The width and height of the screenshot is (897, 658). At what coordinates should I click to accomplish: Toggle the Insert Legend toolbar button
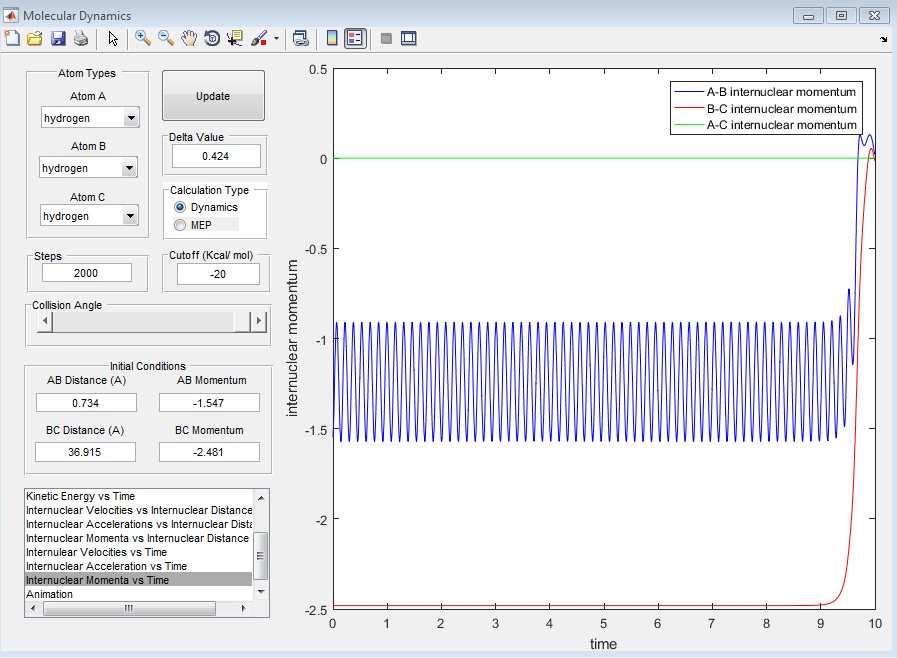pos(355,38)
